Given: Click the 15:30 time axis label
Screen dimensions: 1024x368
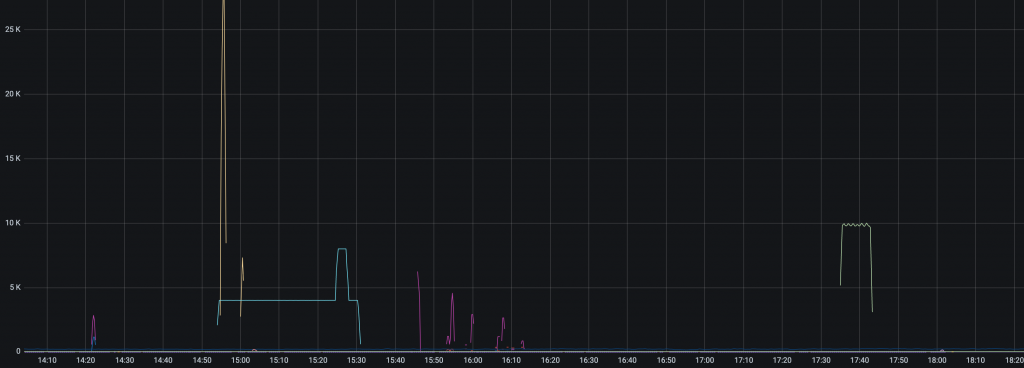Looking at the screenshot, I should 357,360.
